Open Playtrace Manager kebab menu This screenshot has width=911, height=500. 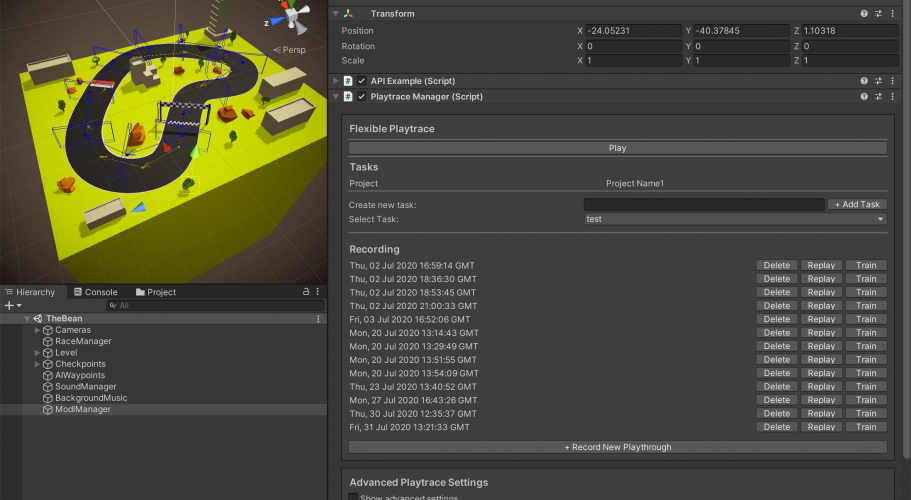coord(893,96)
